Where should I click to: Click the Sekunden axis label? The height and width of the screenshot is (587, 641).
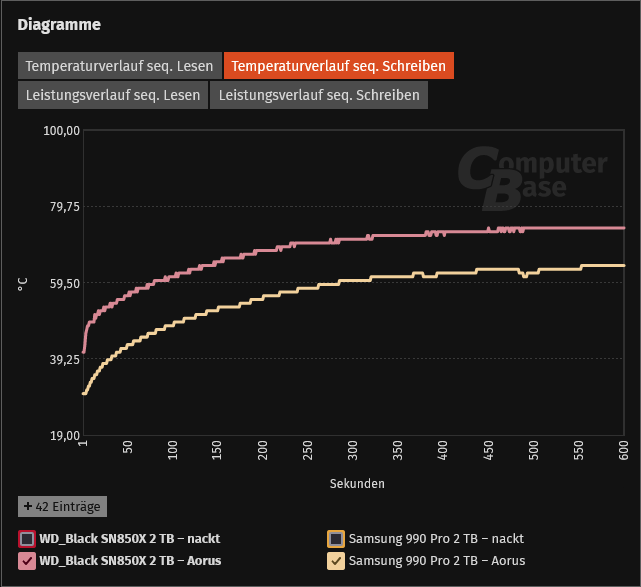(x=357, y=484)
